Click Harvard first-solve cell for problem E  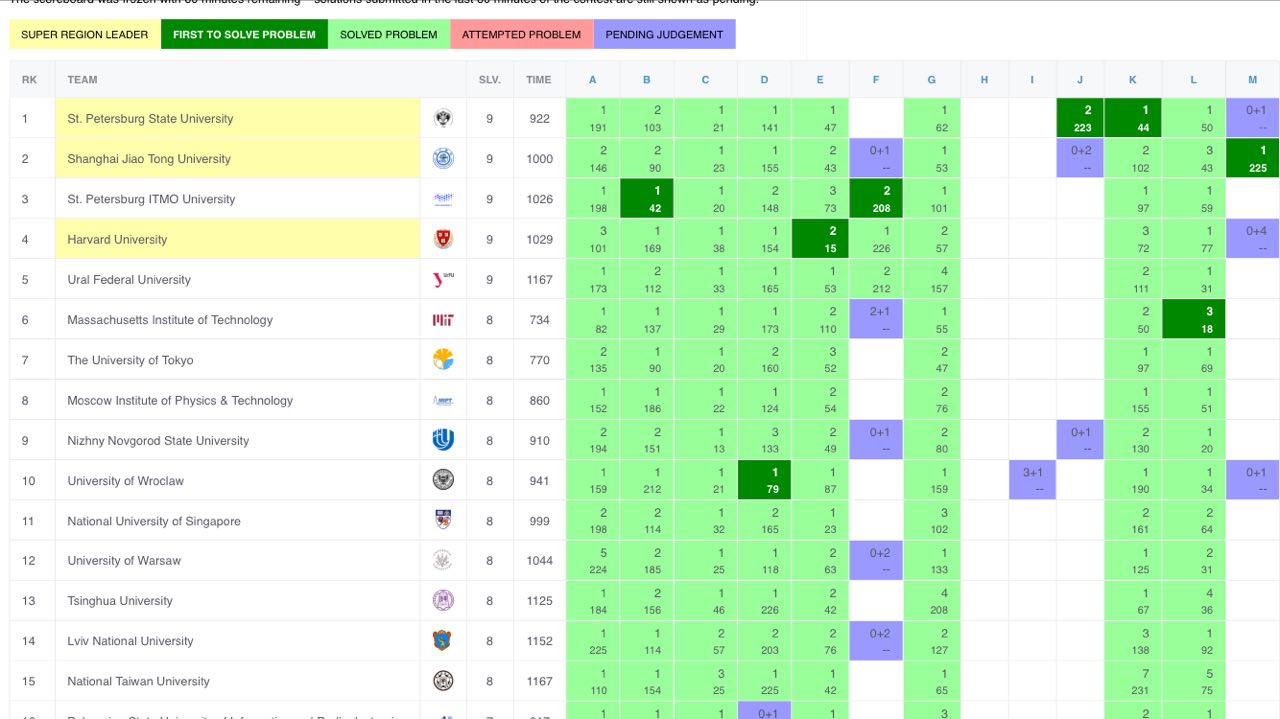tap(820, 239)
